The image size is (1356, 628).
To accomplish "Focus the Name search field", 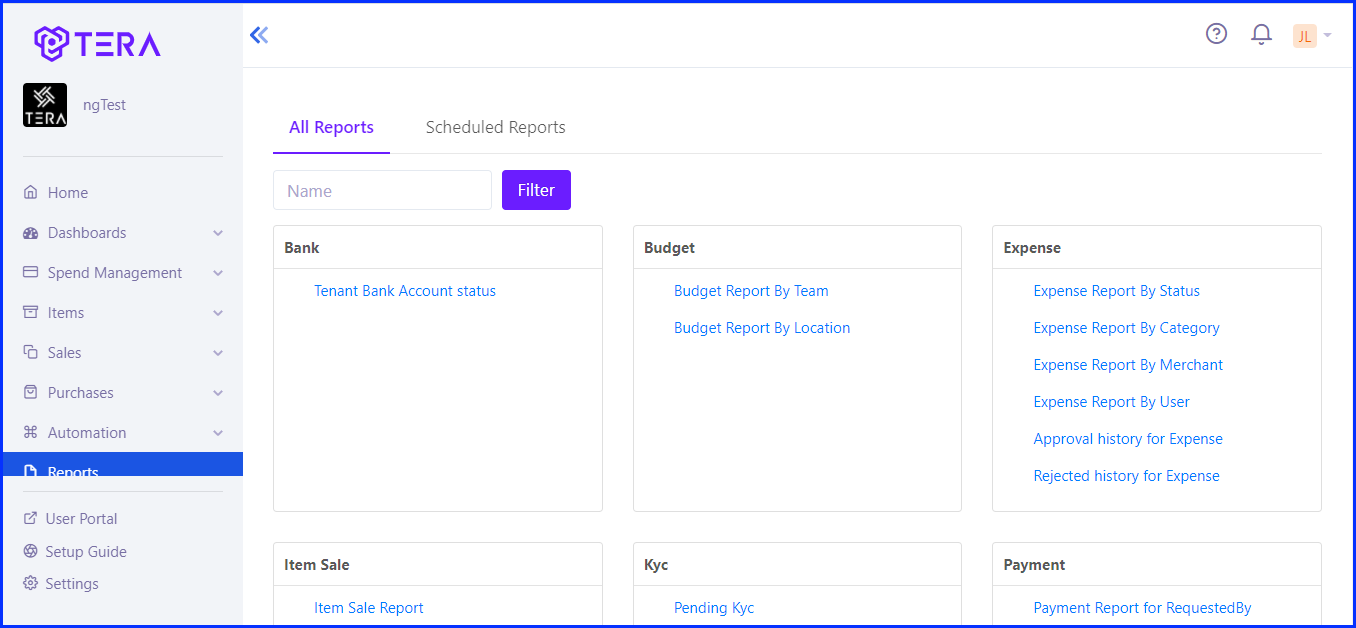I will (x=382, y=190).
